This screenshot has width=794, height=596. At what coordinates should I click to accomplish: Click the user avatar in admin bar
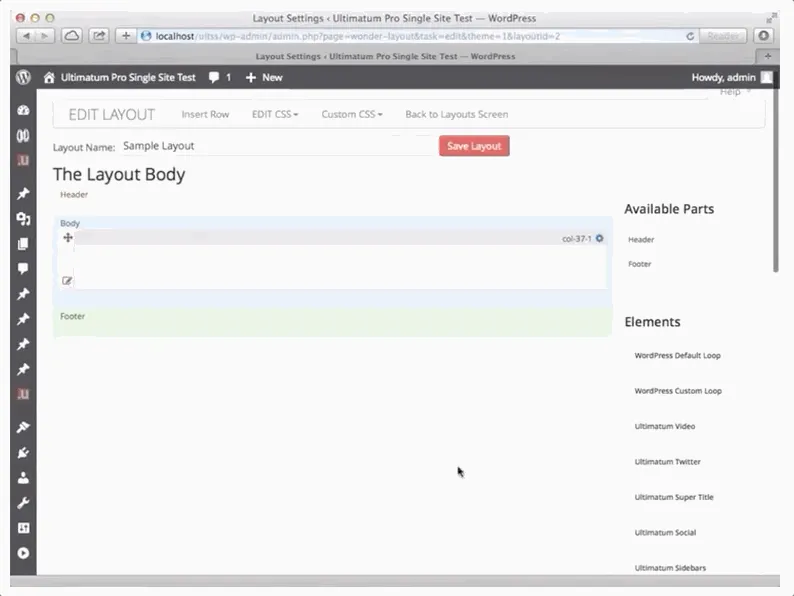767,77
